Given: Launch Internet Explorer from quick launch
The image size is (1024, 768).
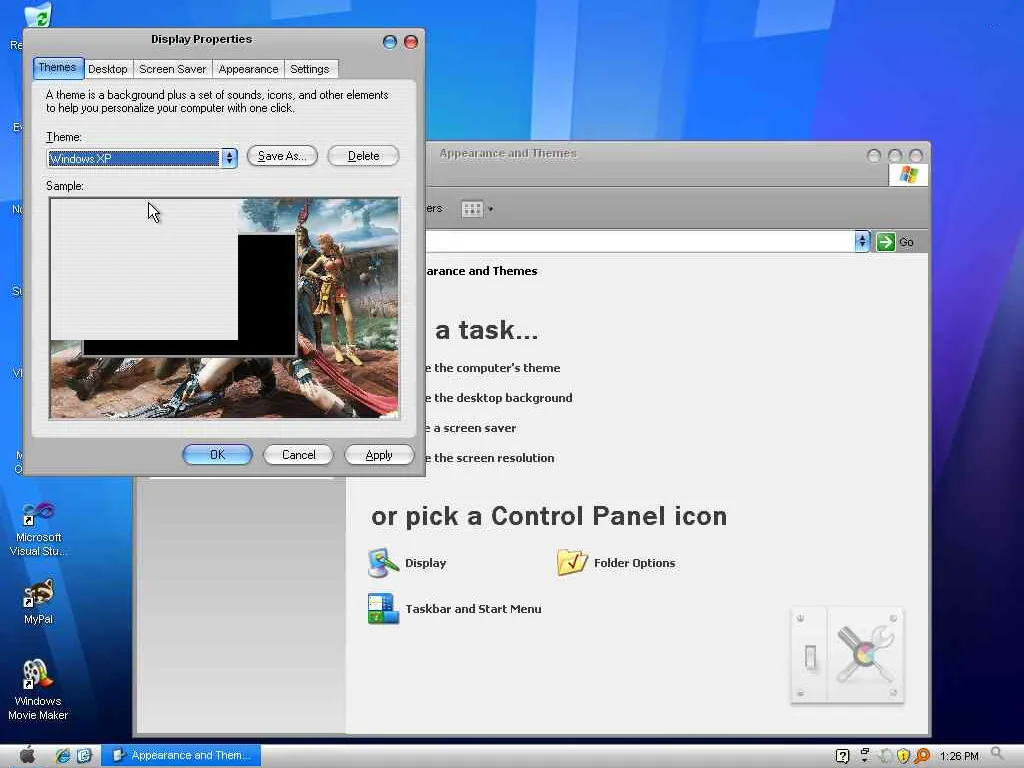Looking at the screenshot, I should coord(63,756).
